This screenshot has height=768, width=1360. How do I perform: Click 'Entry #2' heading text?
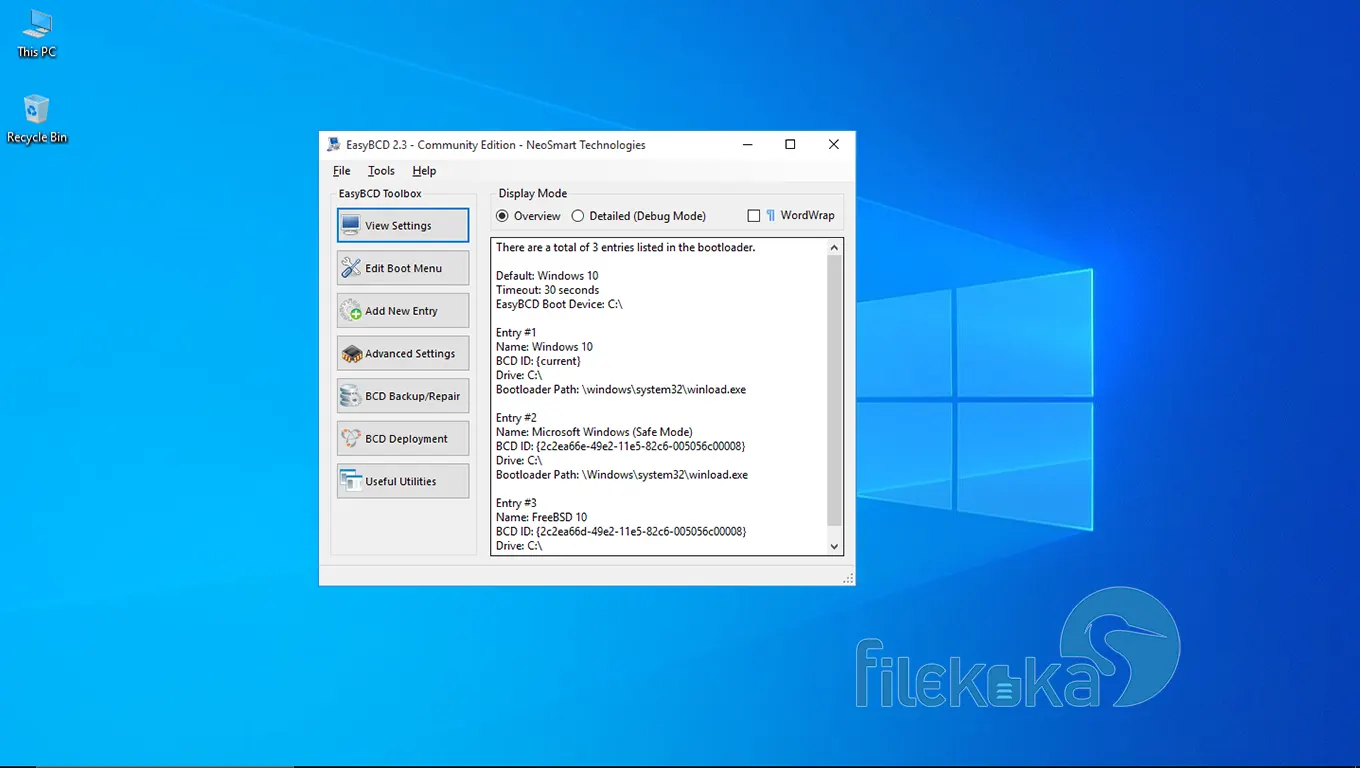(x=516, y=418)
